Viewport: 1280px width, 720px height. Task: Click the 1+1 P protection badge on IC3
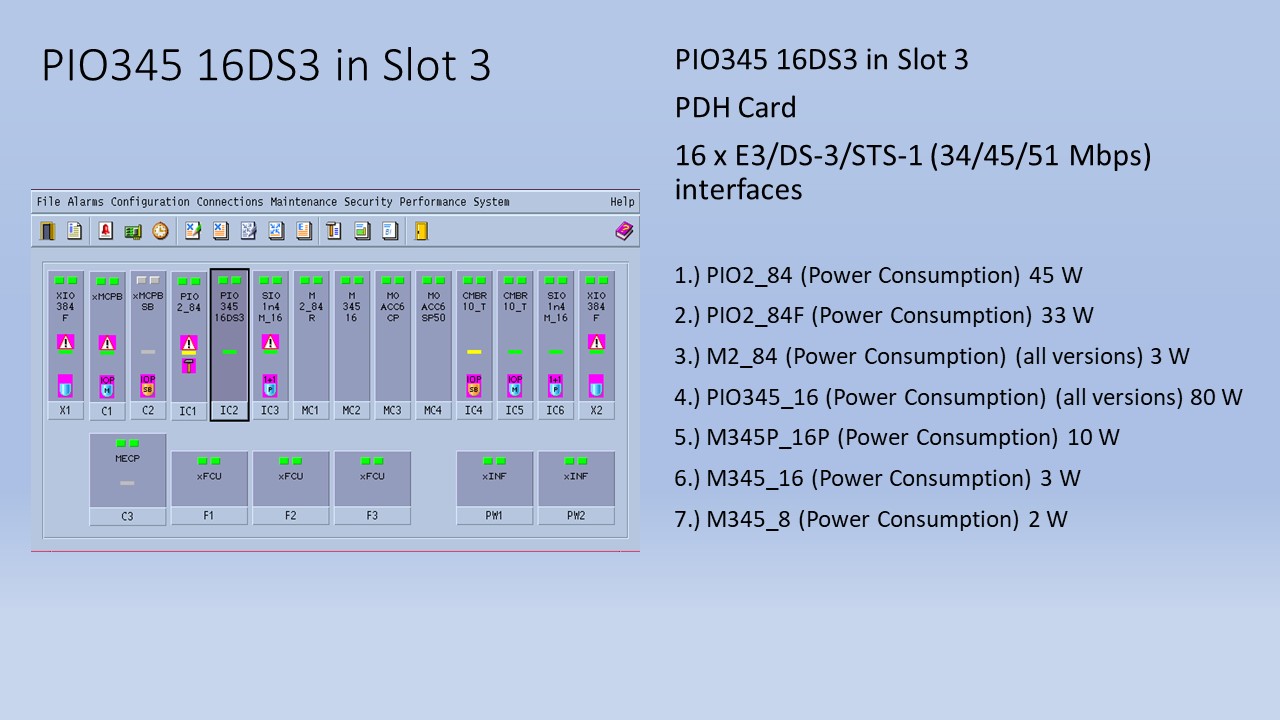271,384
